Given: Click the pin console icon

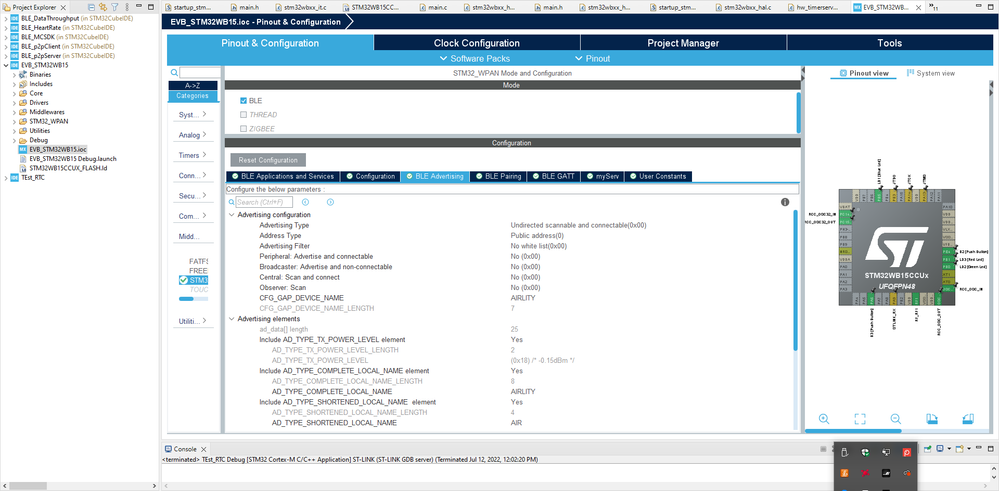Looking at the screenshot, I should [x=928, y=449].
